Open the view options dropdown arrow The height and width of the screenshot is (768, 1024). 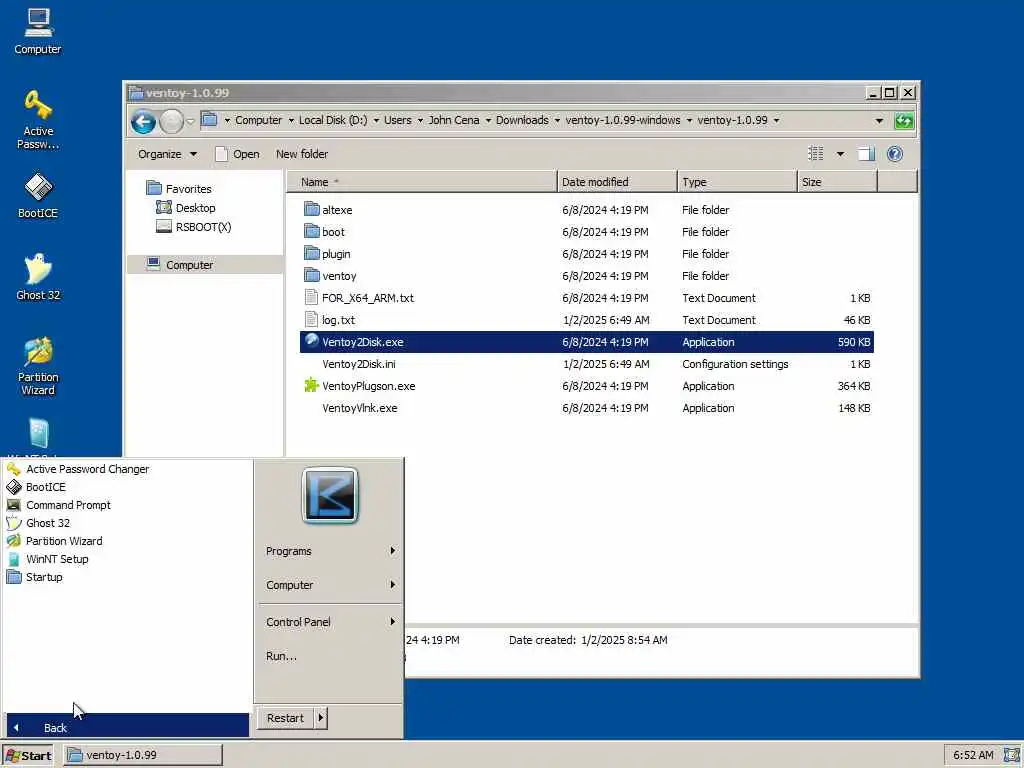(x=840, y=154)
